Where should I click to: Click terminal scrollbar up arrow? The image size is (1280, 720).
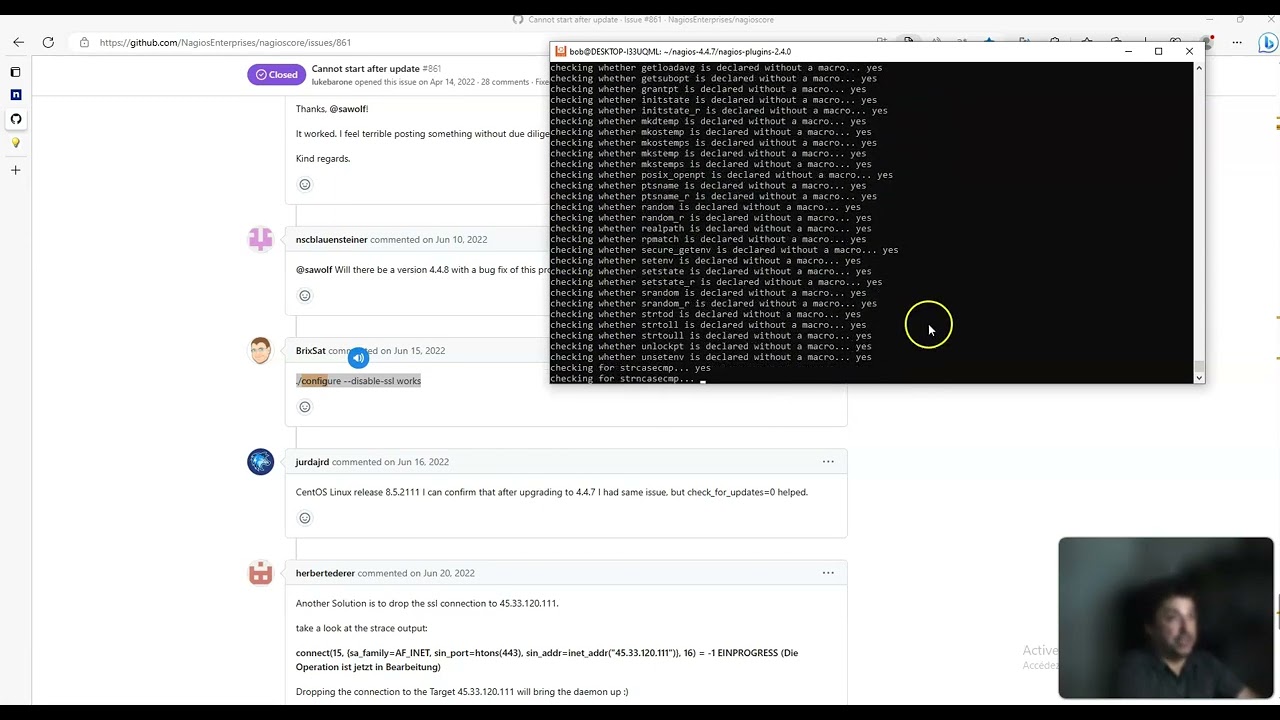pyautogui.click(x=1199, y=67)
